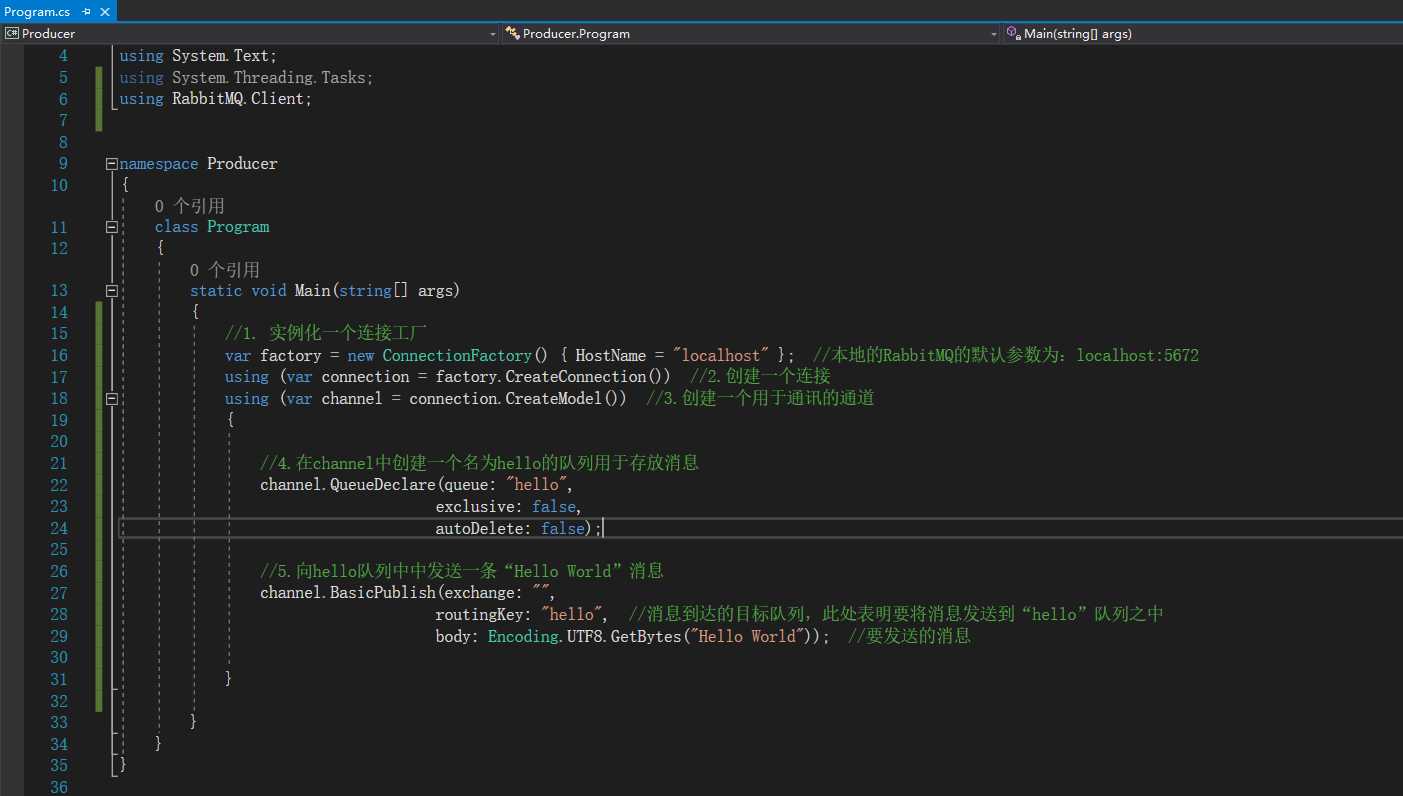Click the factory variable name on line 16
Screen dimensions: 1403x796
point(291,355)
